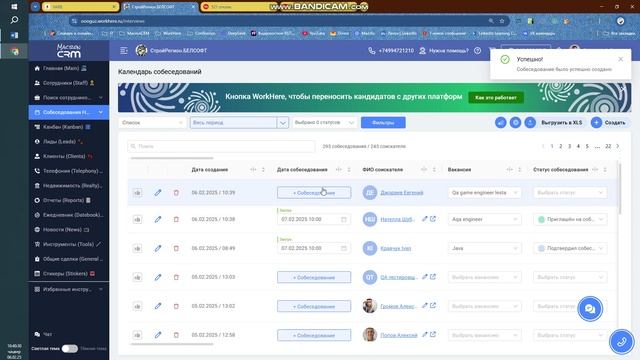Click the help question mark icon
Viewport: 640px width, 360px height.
click(x=477, y=51)
